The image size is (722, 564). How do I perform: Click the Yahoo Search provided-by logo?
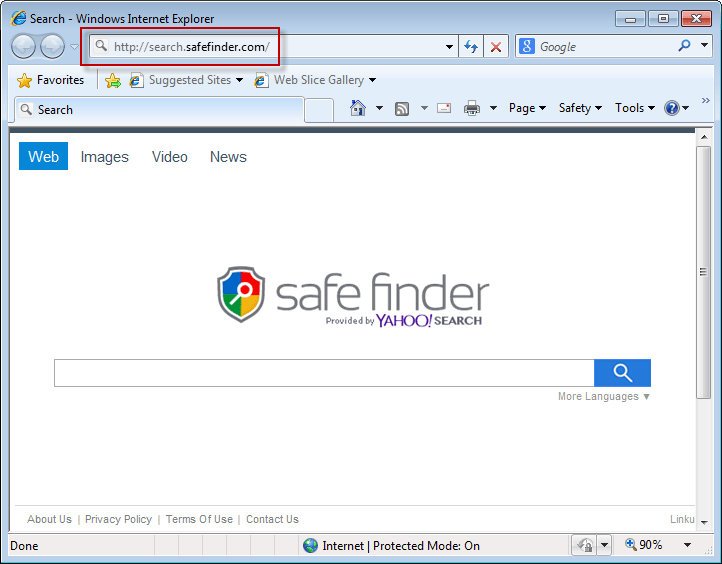coord(403,320)
